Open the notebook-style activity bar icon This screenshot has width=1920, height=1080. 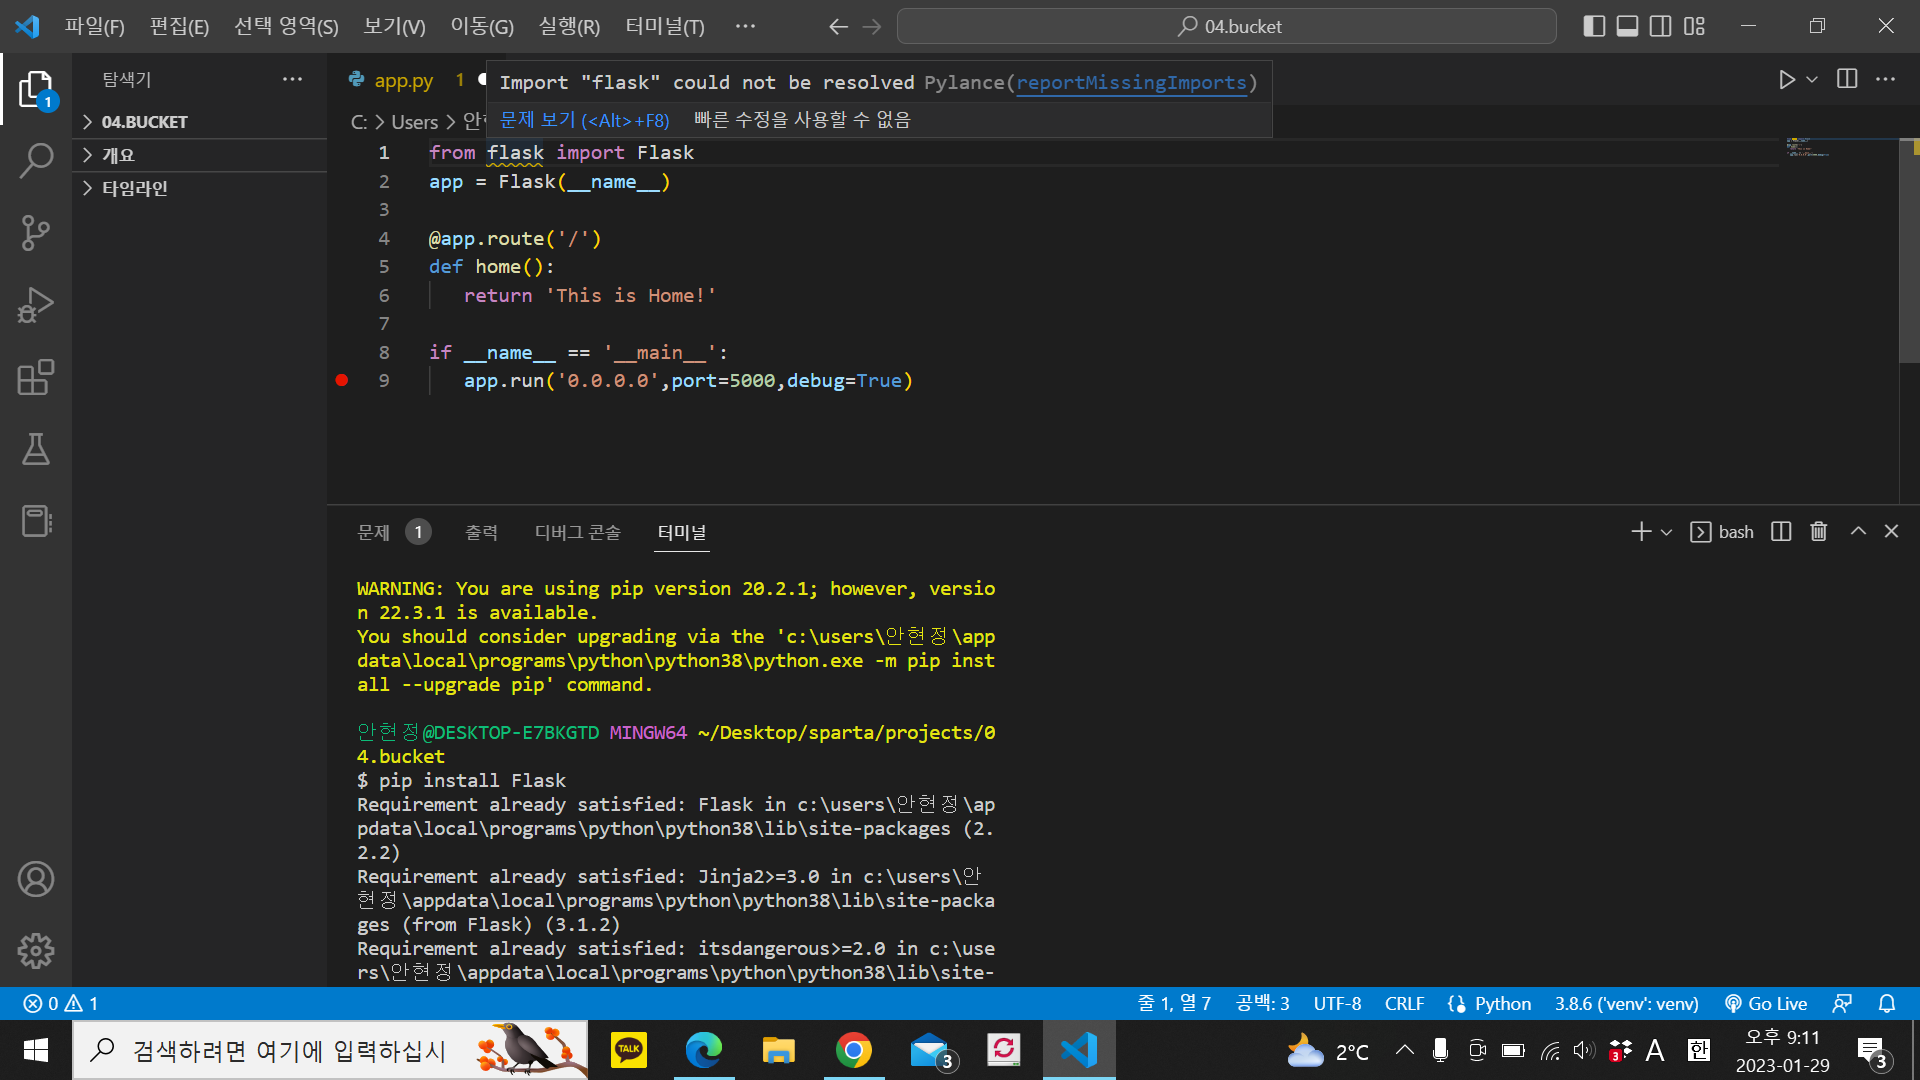[x=36, y=521]
